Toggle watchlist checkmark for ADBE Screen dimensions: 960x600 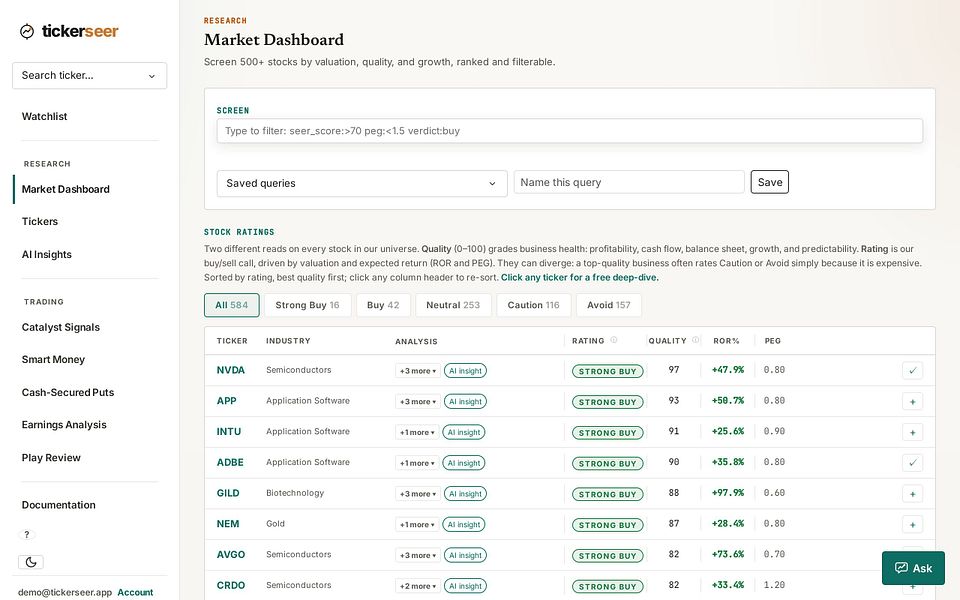click(x=912, y=463)
